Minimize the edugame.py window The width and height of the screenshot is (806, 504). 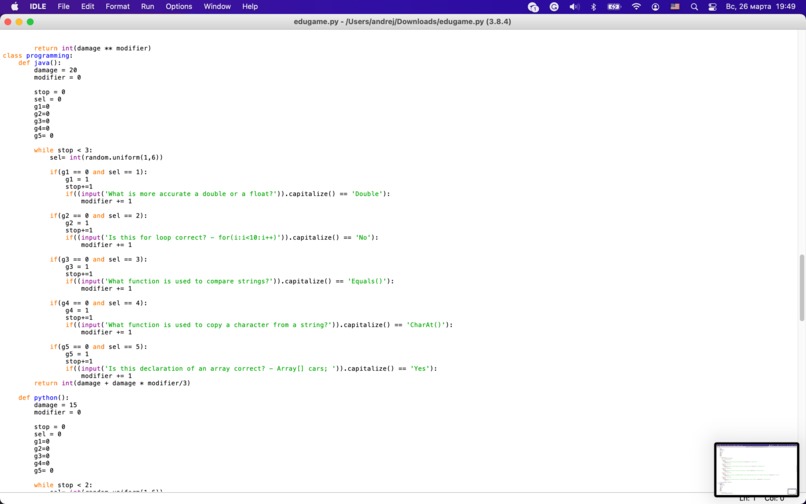pos(19,22)
